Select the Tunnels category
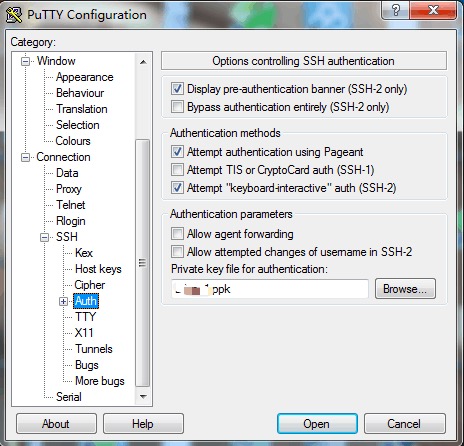464x446 pixels. [x=94, y=349]
